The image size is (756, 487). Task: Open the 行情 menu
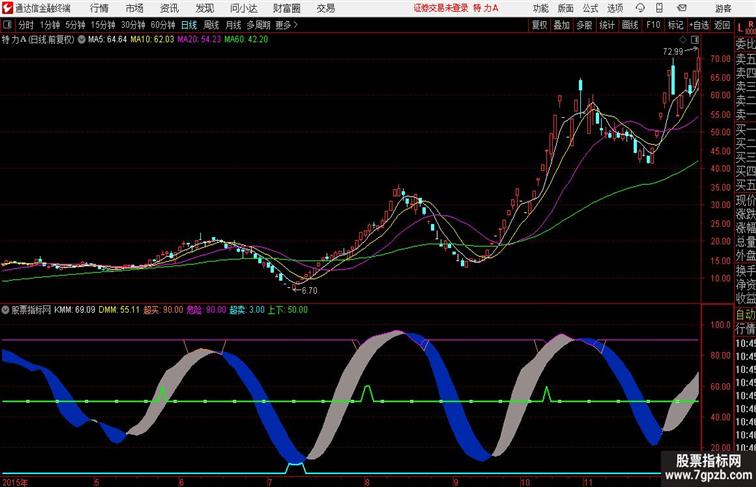99,8
